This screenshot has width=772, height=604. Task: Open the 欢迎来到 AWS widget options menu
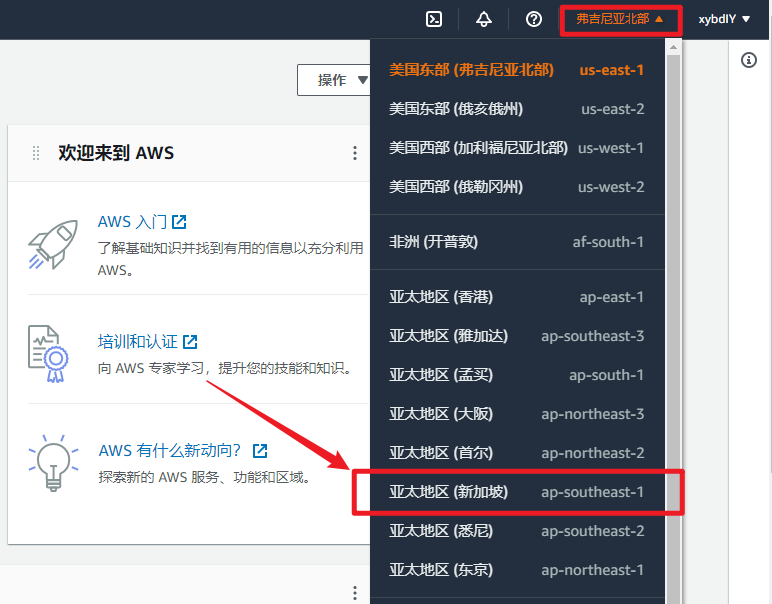(354, 153)
